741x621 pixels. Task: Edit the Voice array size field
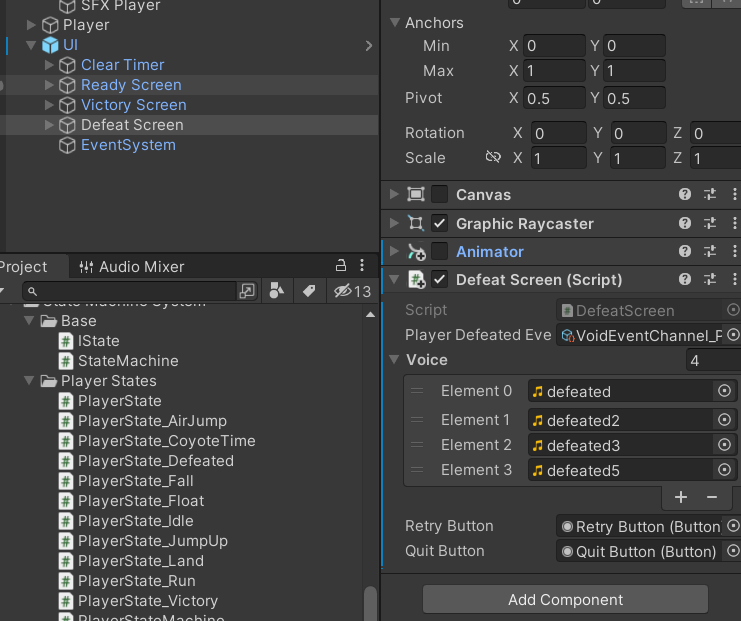point(714,360)
